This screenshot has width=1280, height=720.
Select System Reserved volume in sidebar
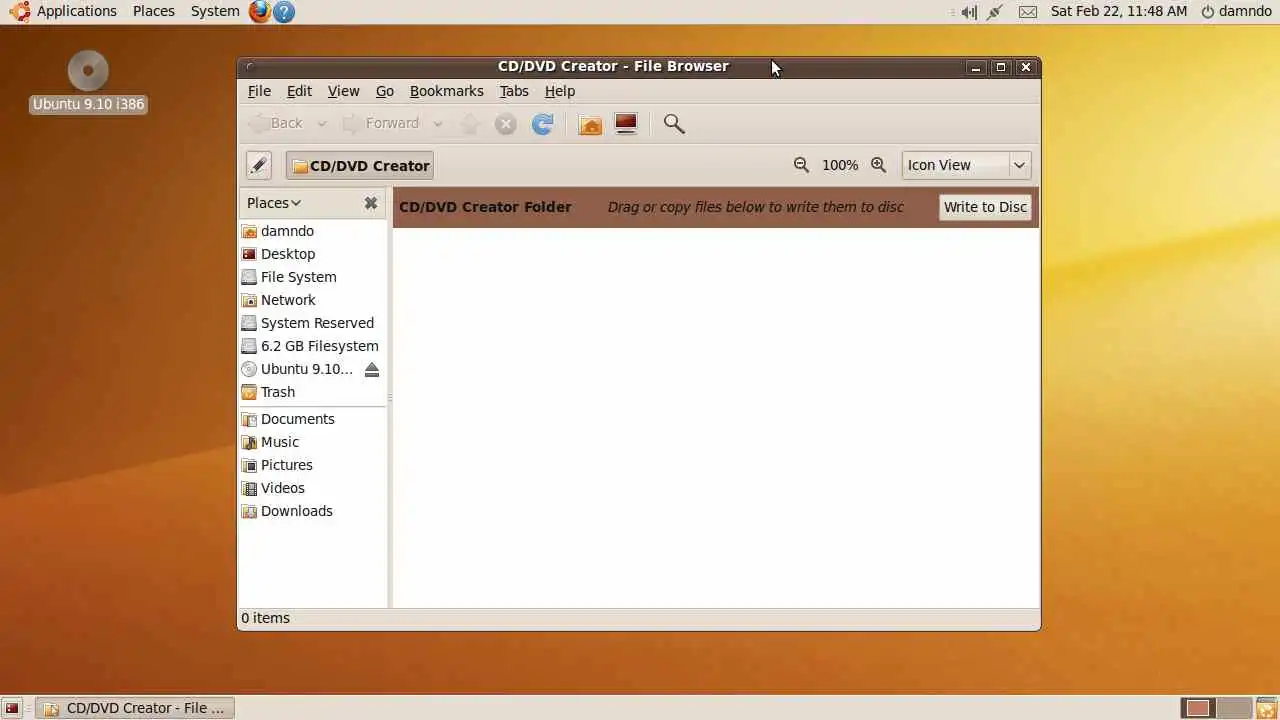point(312,323)
